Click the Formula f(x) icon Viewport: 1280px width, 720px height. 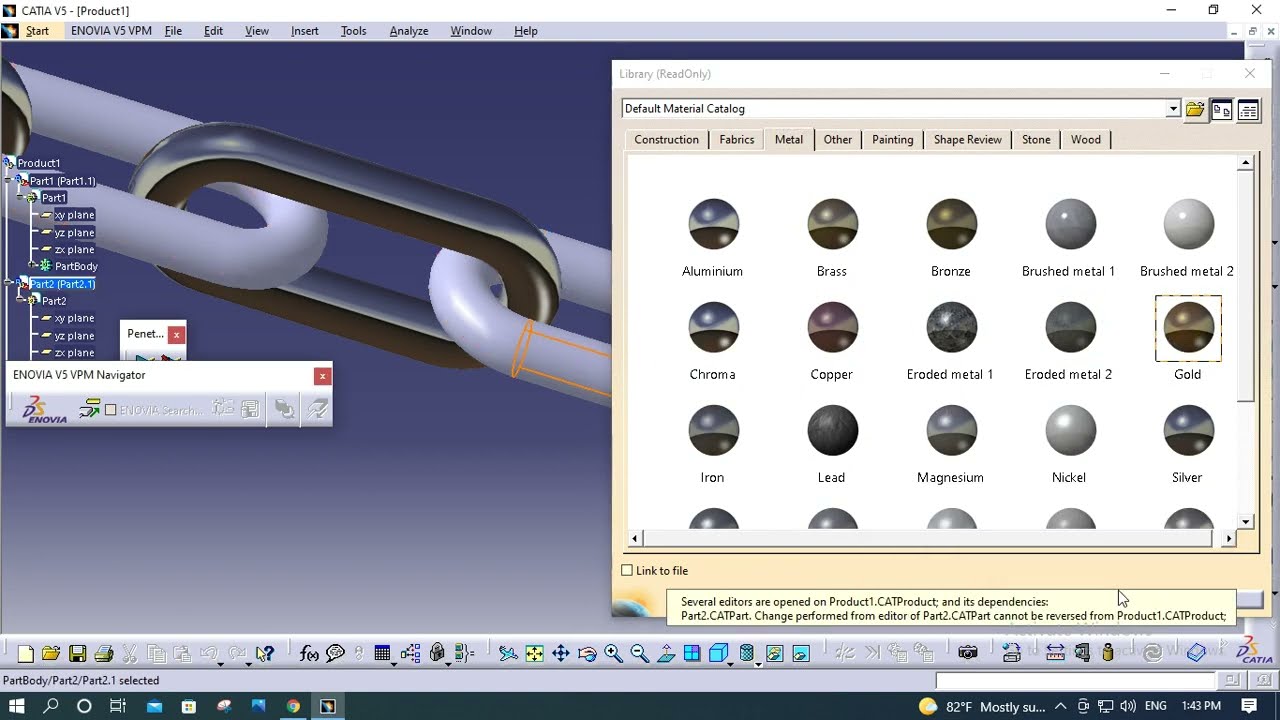309,654
